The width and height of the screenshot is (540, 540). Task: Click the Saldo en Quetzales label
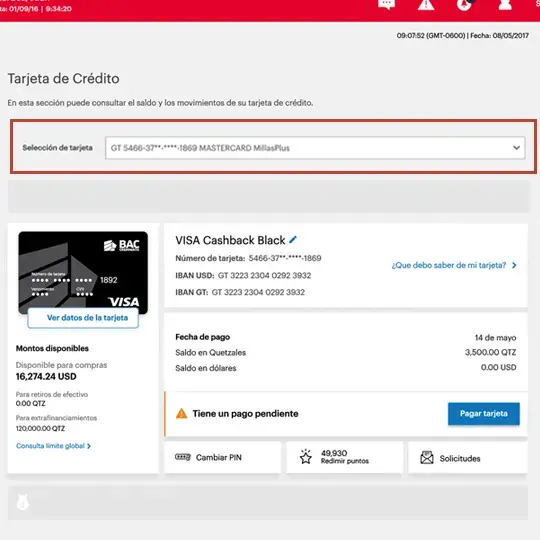(210, 353)
